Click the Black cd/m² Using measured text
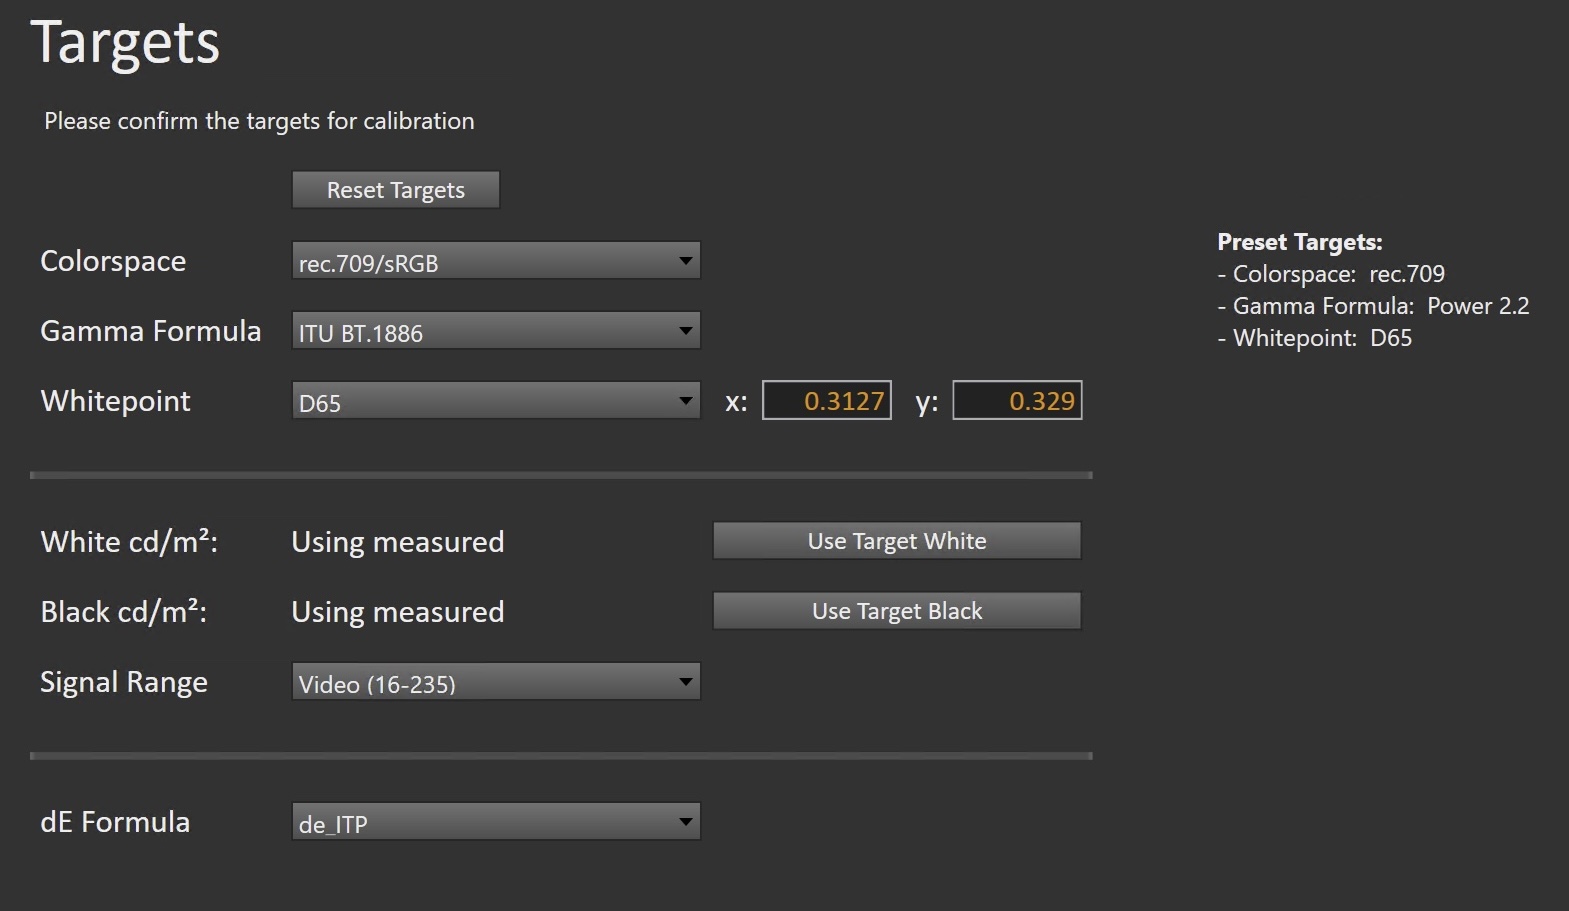 [x=397, y=612]
